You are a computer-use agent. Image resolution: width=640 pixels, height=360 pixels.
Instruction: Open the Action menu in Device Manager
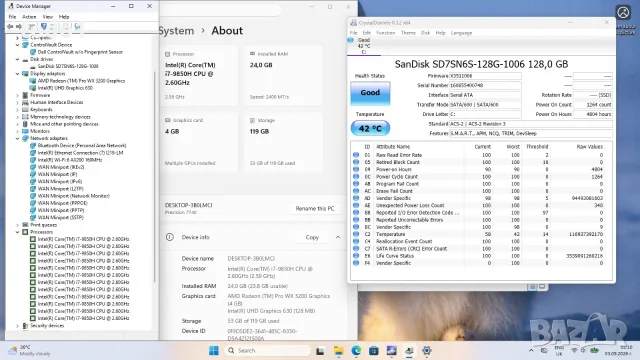tap(29, 17)
